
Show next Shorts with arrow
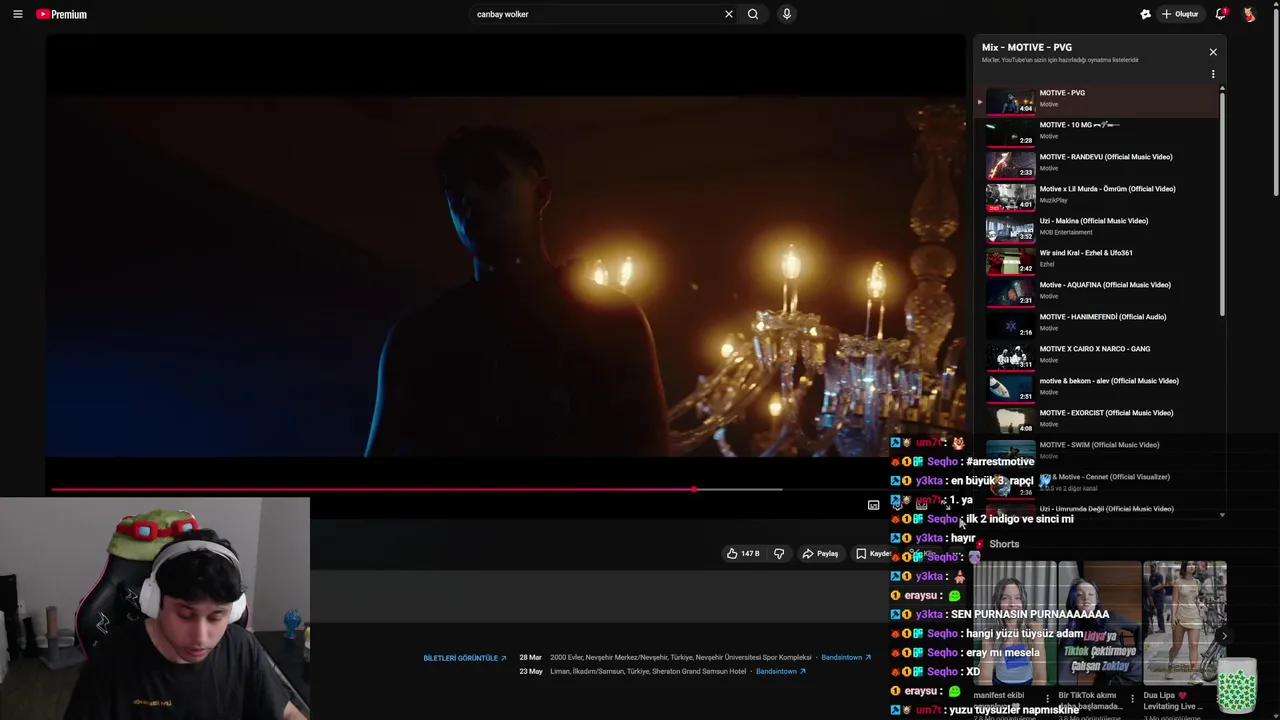1224,636
